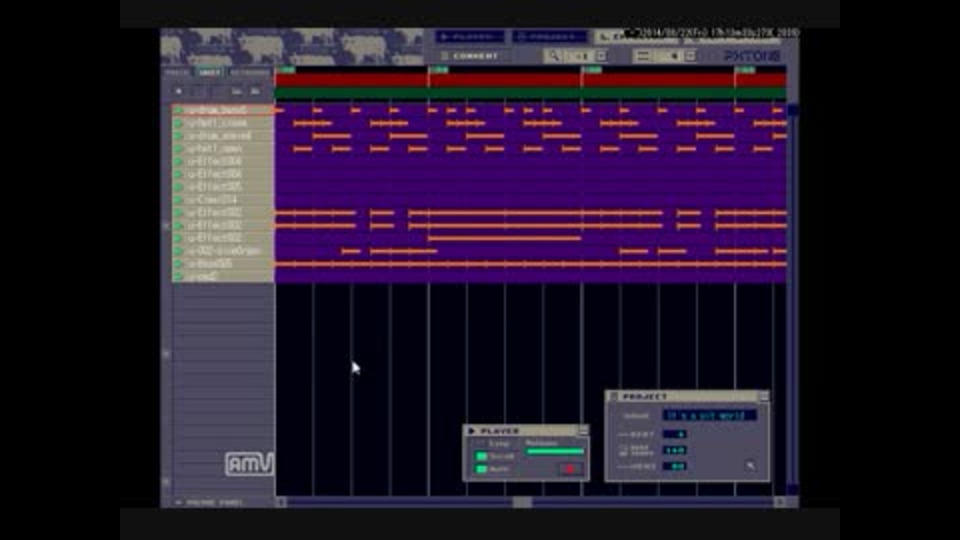Switch to the KEYBOARD tab
This screenshot has height=540, width=960.
249,72
